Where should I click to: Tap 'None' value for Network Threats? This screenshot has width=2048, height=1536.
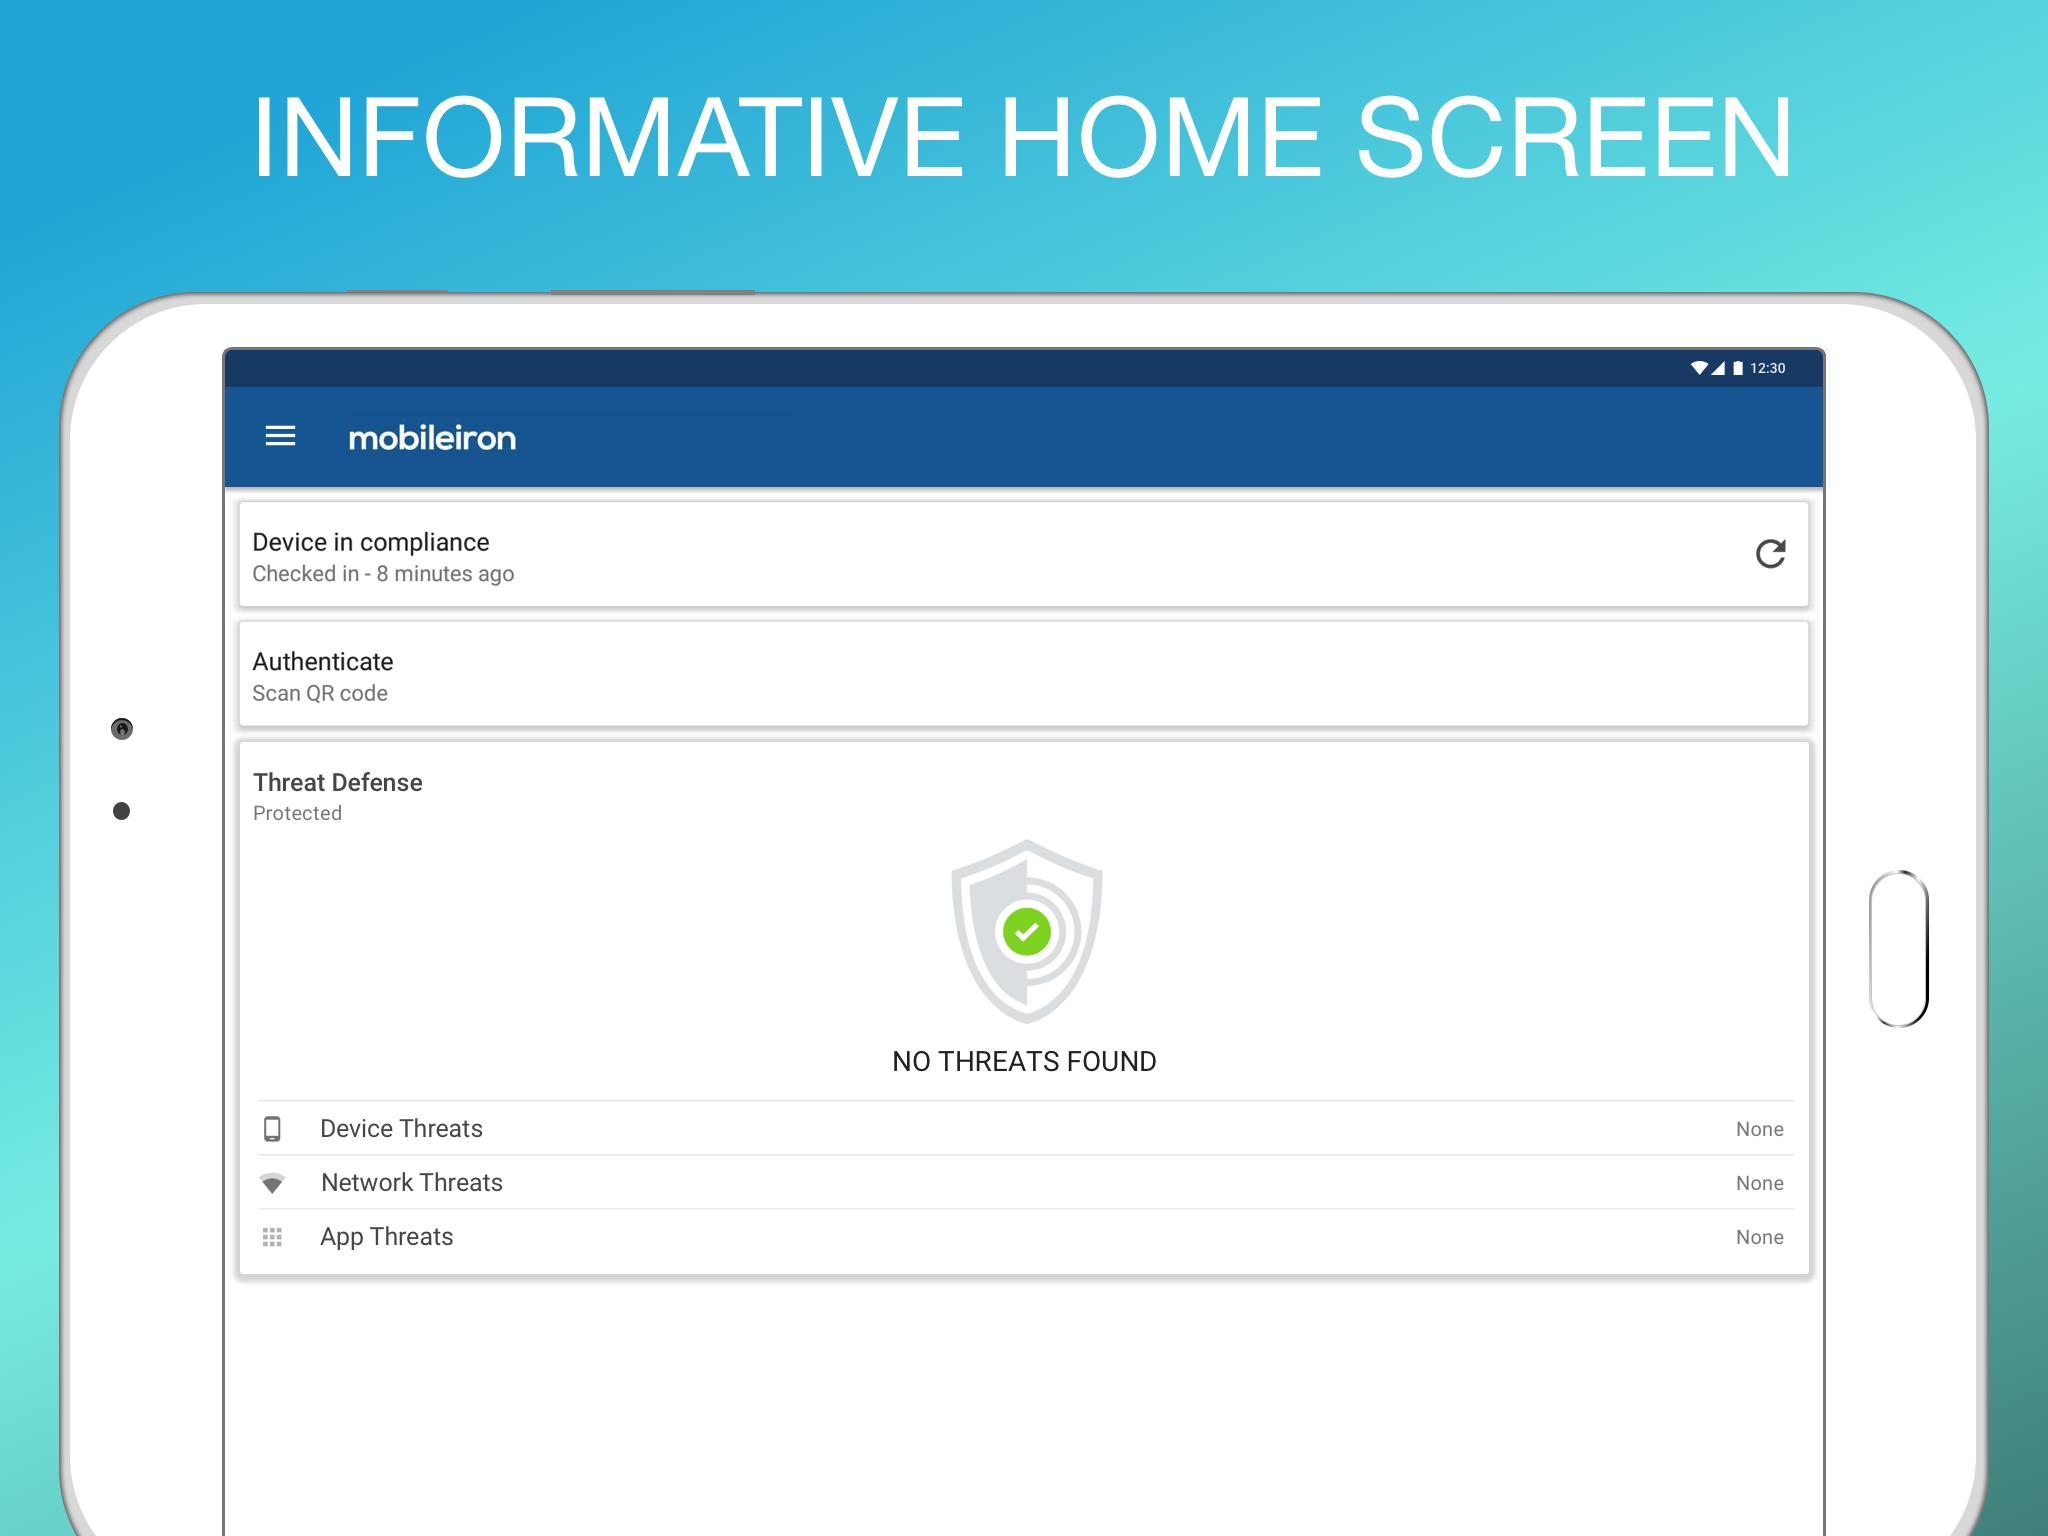coord(1760,1183)
